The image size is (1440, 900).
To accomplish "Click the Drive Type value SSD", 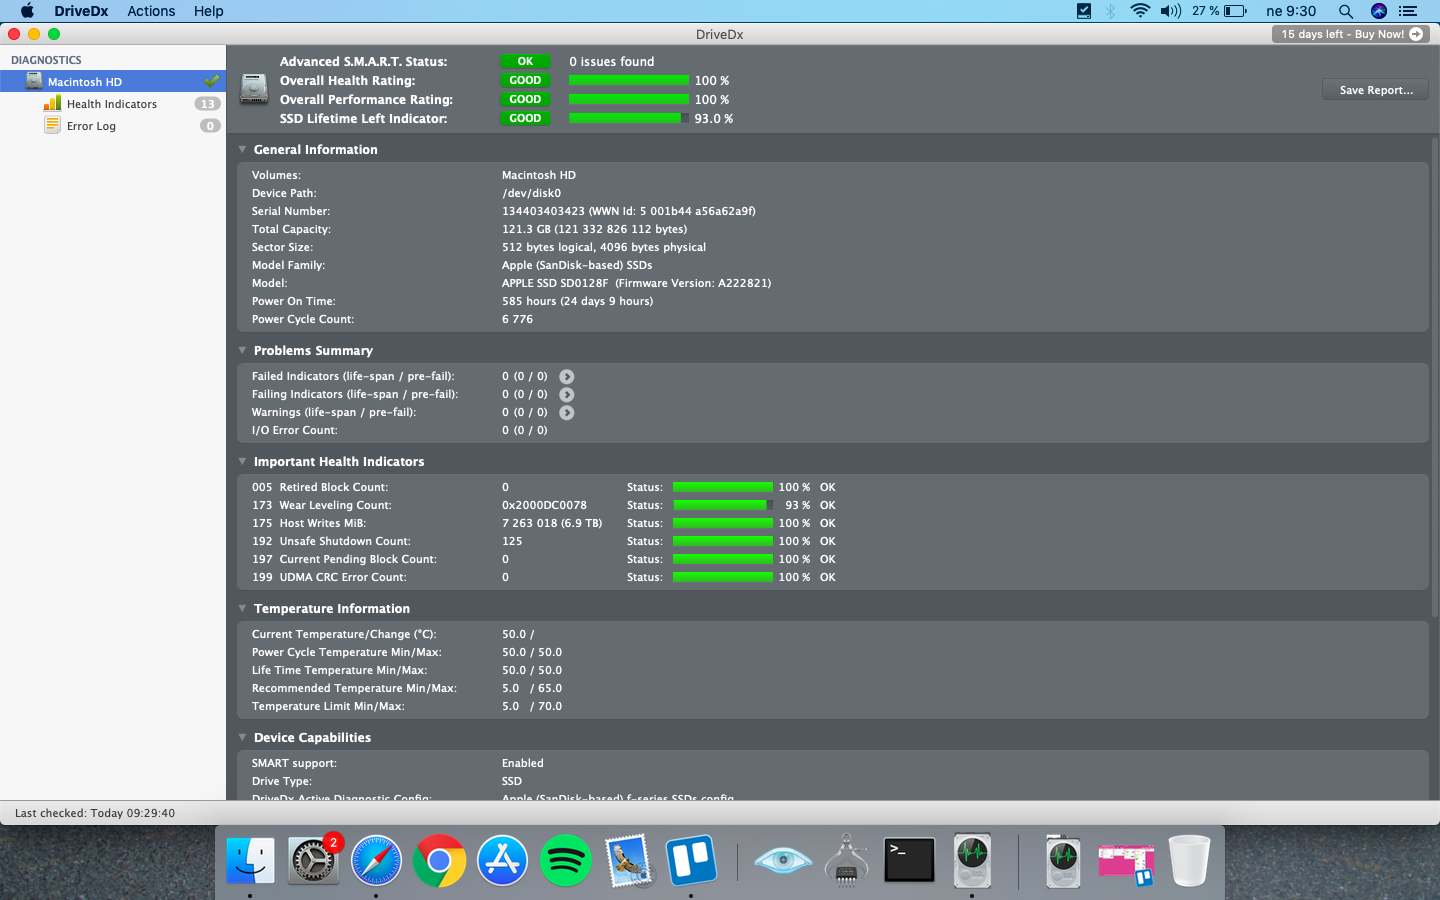I will pyautogui.click(x=512, y=781).
